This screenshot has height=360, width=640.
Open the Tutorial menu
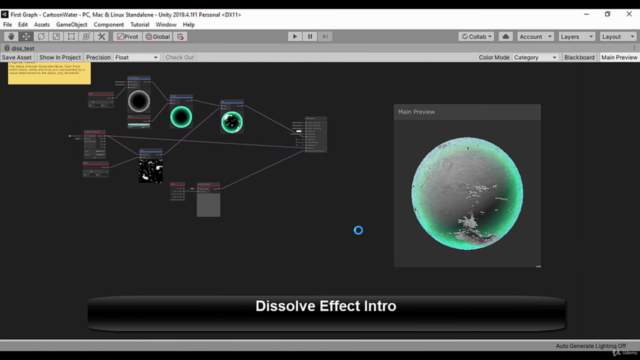[140, 25]
